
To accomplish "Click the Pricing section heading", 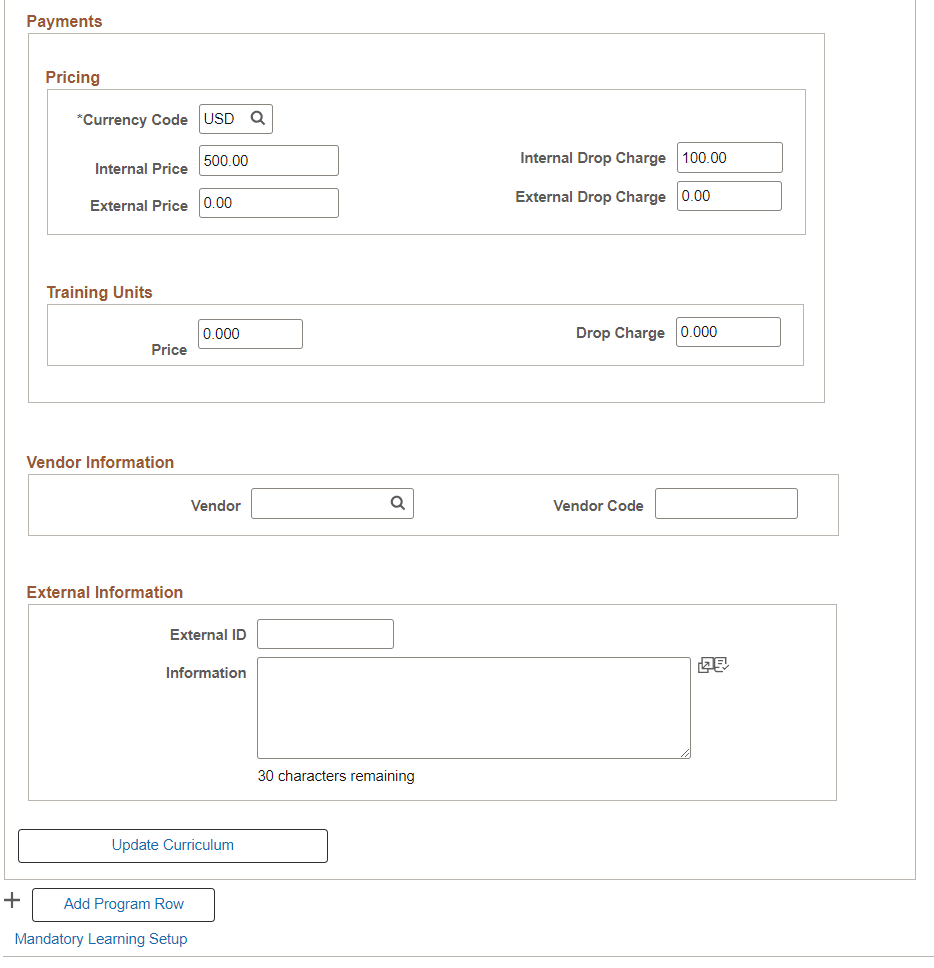I will point(73,78).
